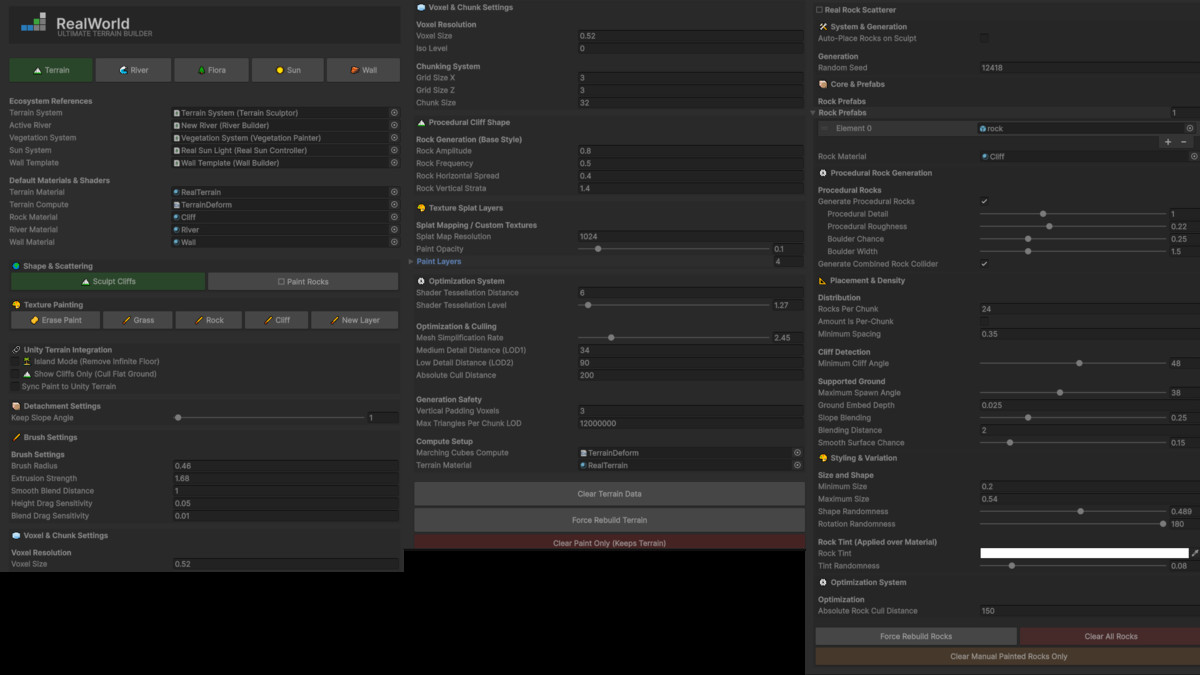Viewport: 1200px width, 675px height.
Task: Open picker for Terrain Material under Compute Setup
Action: point(797,465)
